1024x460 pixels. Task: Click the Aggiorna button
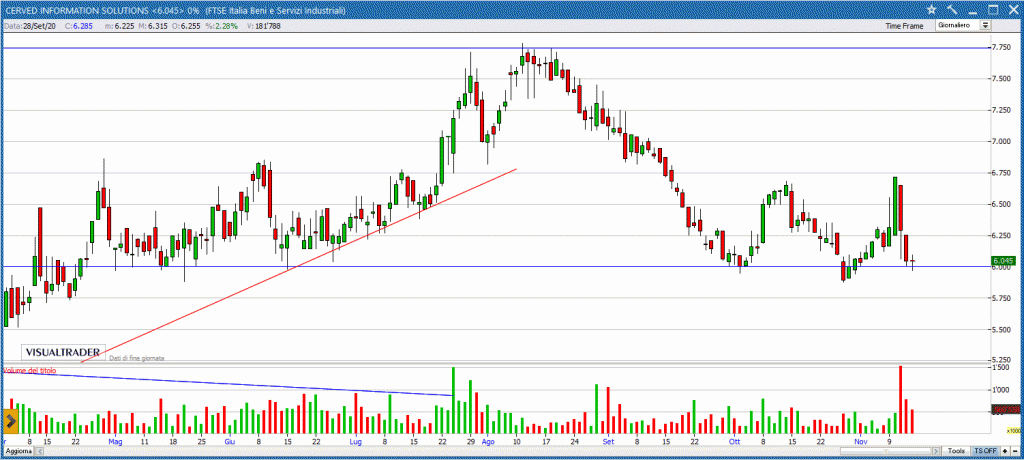[18, 452]
